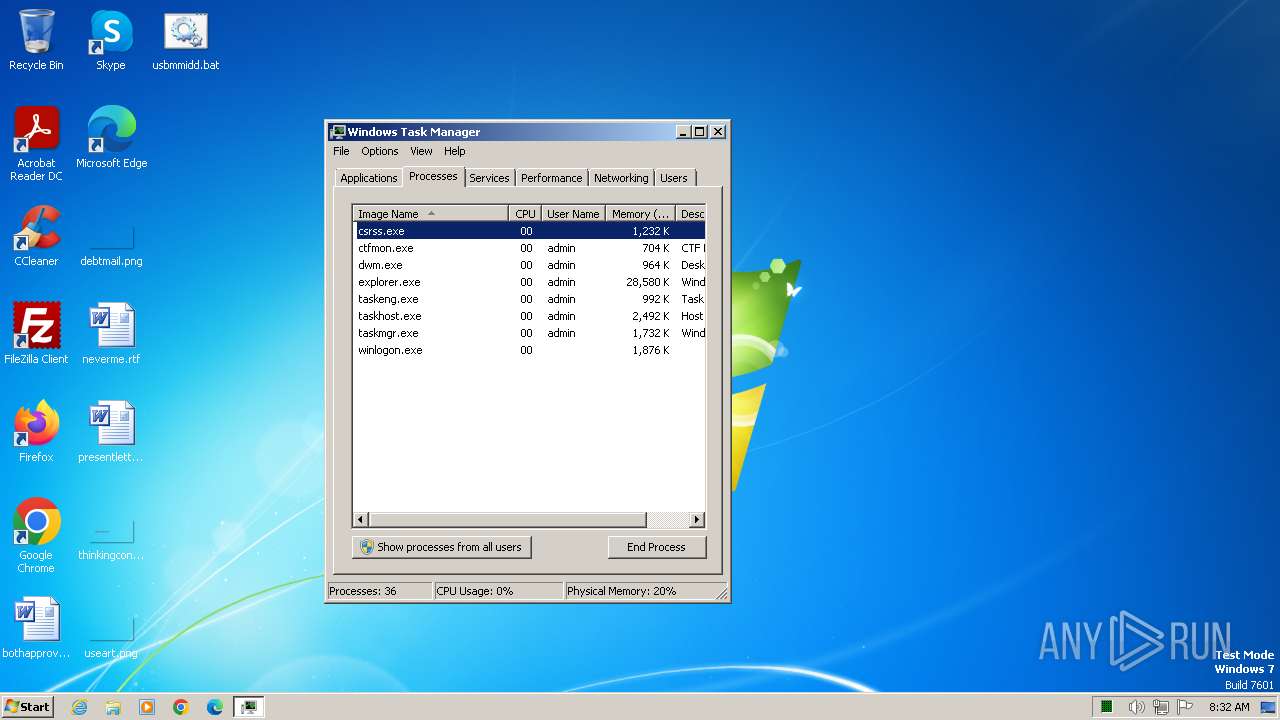This screenshot has width=1280, height=720.
Task: Click the Task Manager title bar icon
Action: pos(338,132)
